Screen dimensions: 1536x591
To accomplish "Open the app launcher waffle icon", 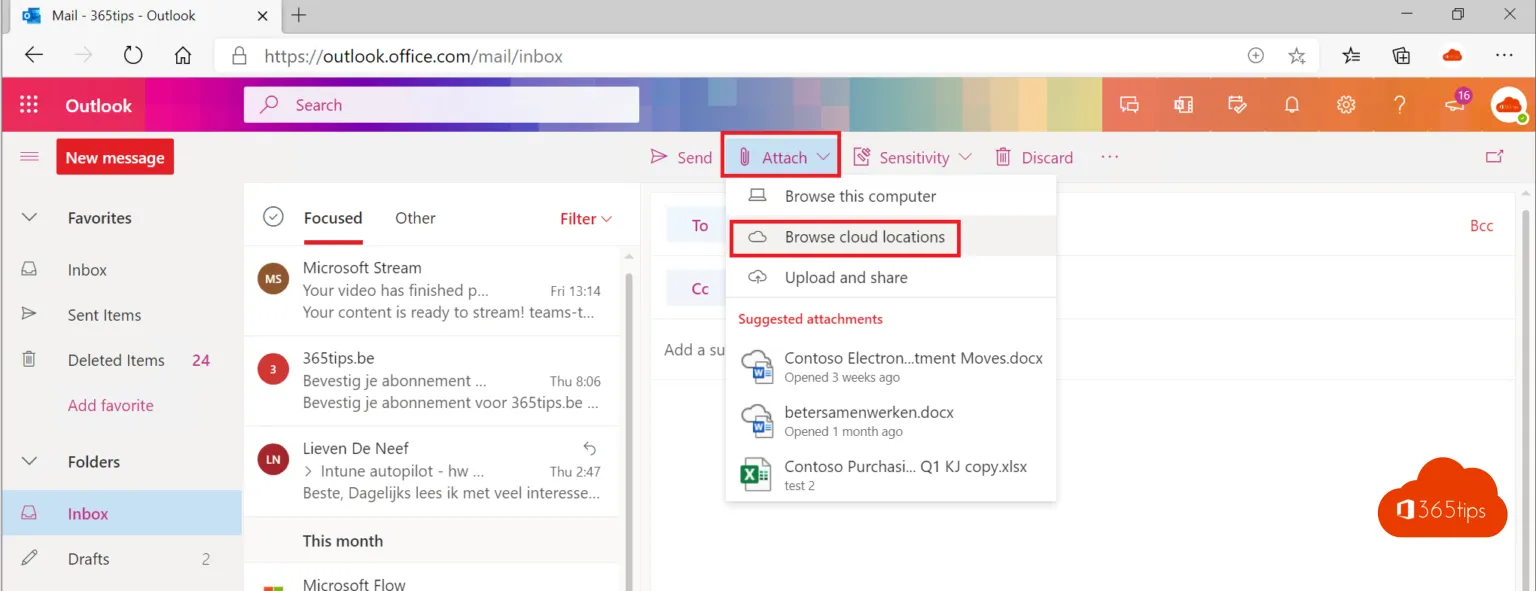I will (x=29, y=105).
